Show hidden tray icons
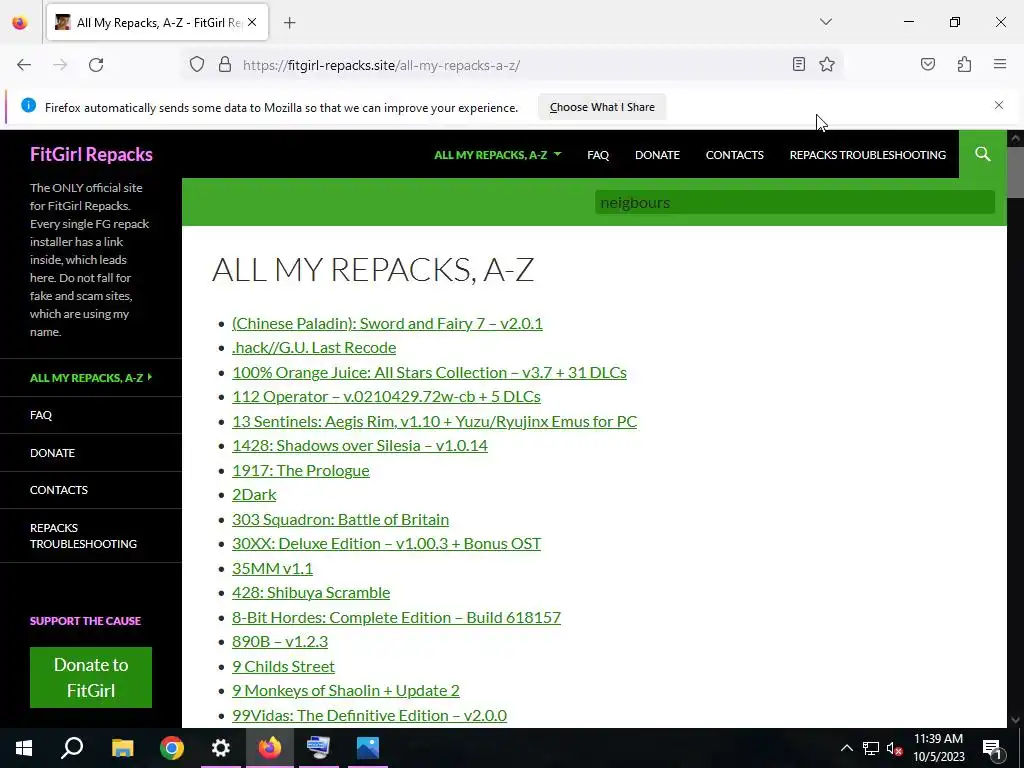Screen dimensions: 1024x768 (846, 748)
